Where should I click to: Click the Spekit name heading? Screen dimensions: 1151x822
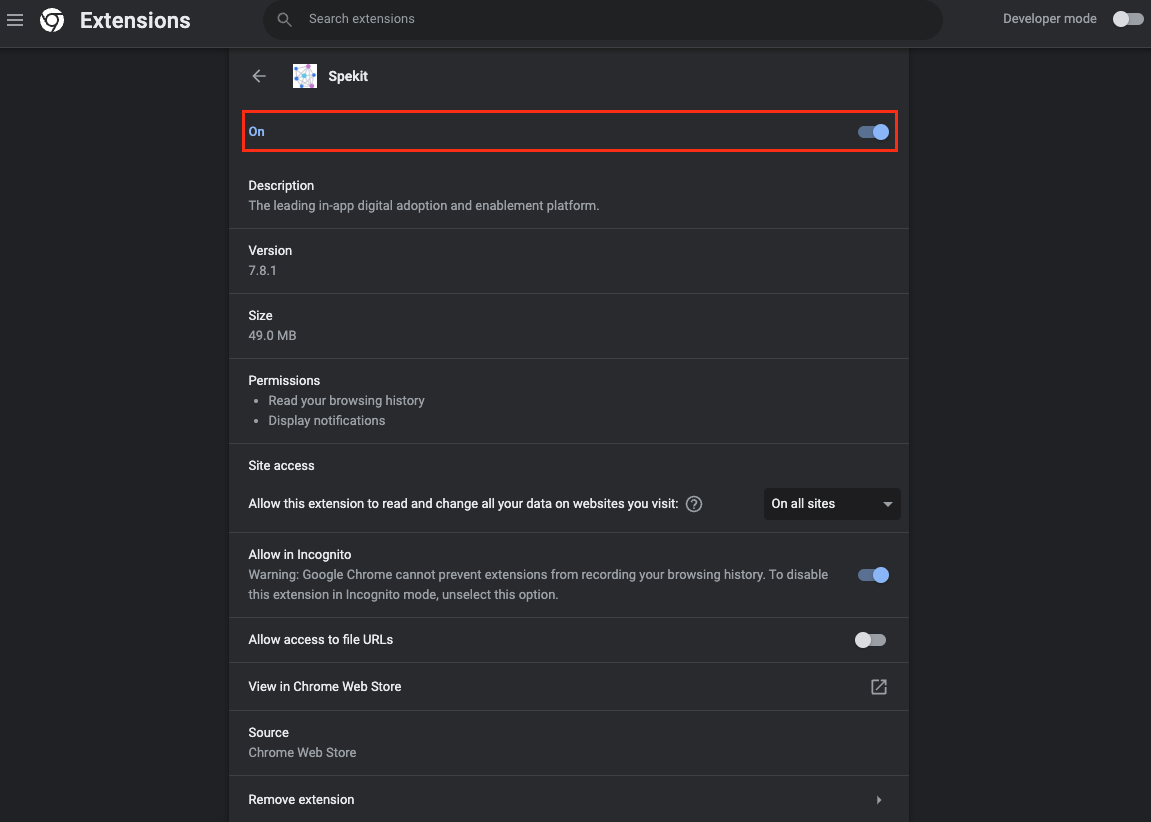pyautogui.click(x=348, y=76)
